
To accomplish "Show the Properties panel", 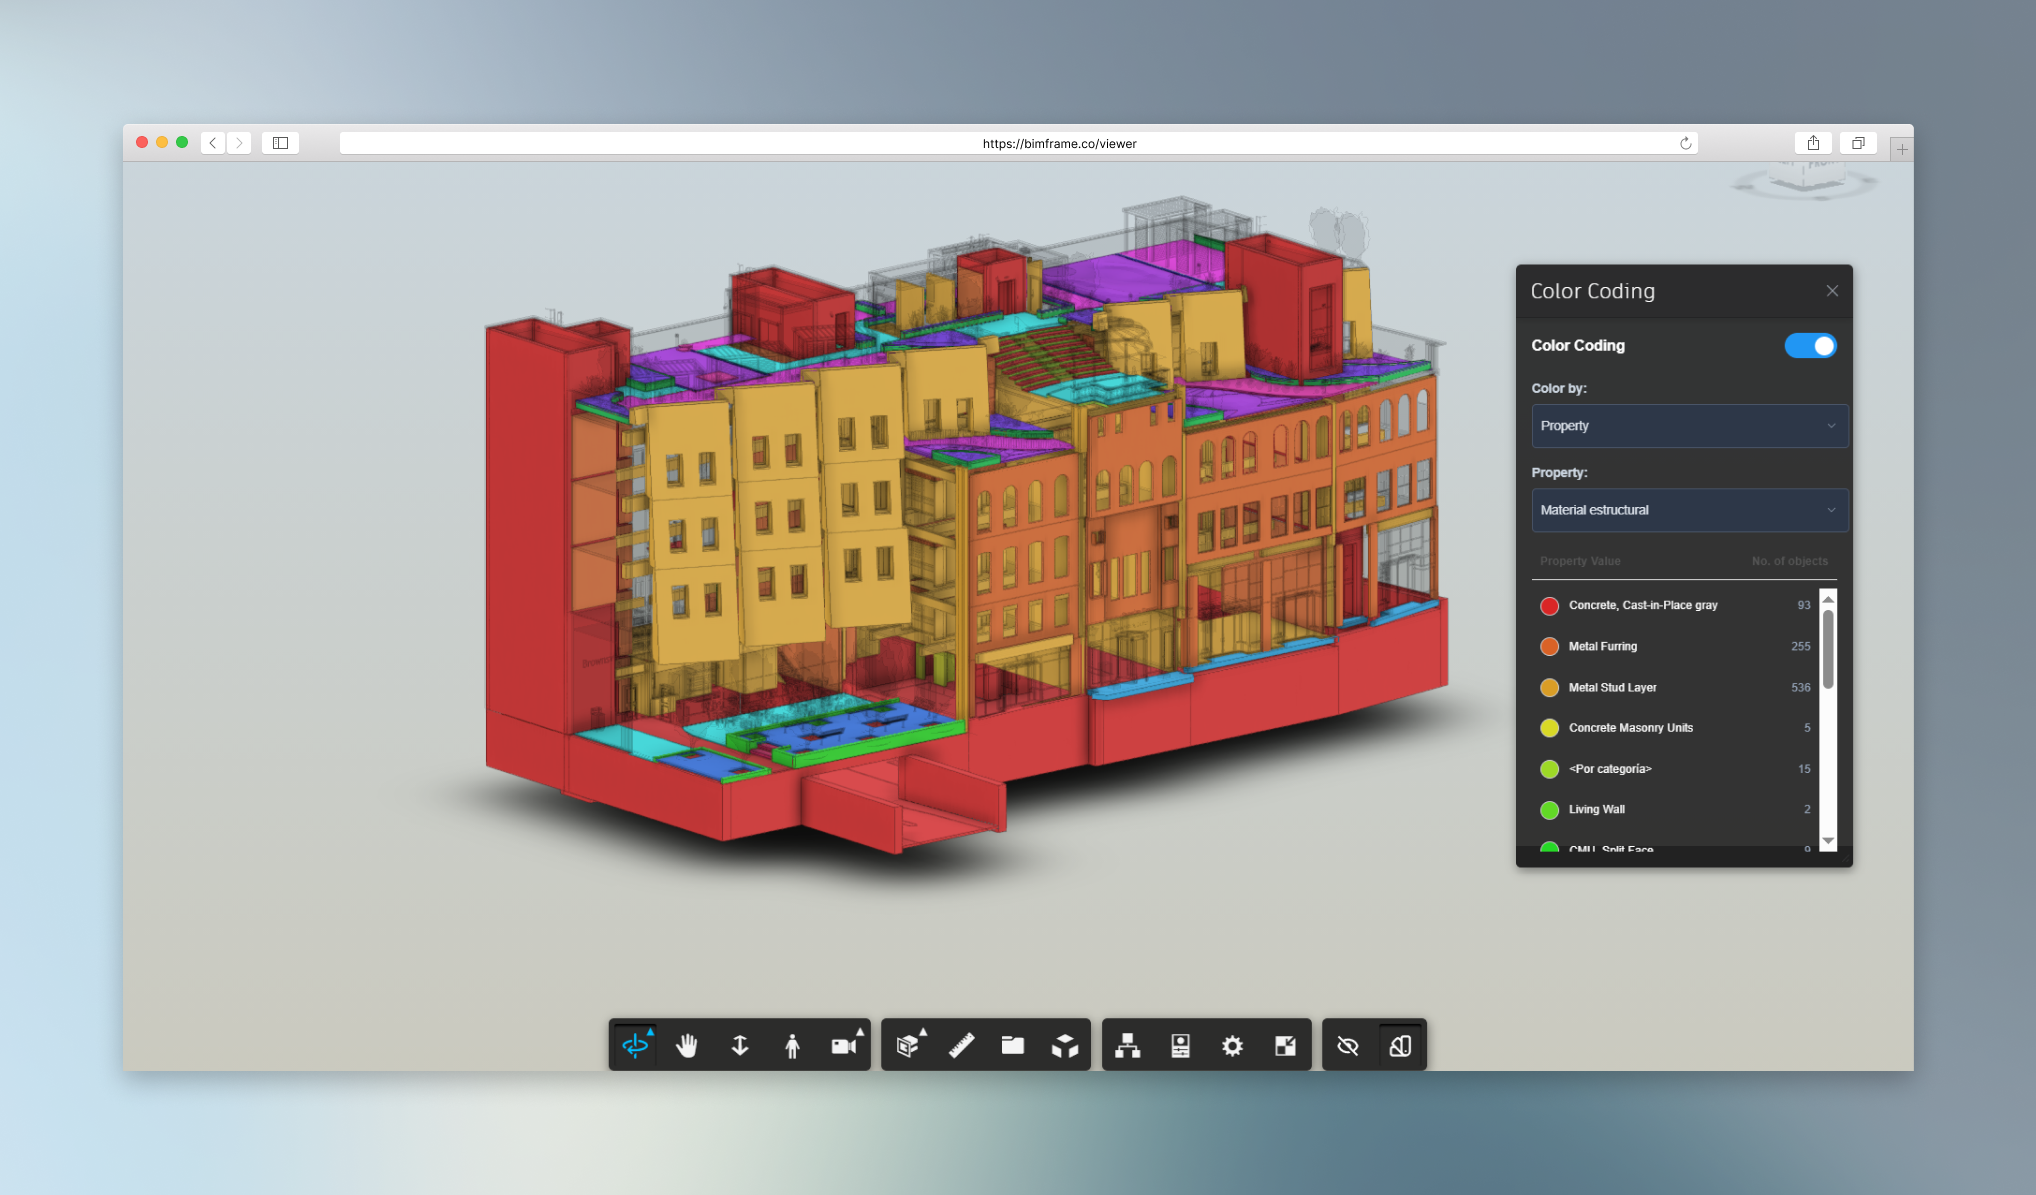I will [x=1181, y=1045].
